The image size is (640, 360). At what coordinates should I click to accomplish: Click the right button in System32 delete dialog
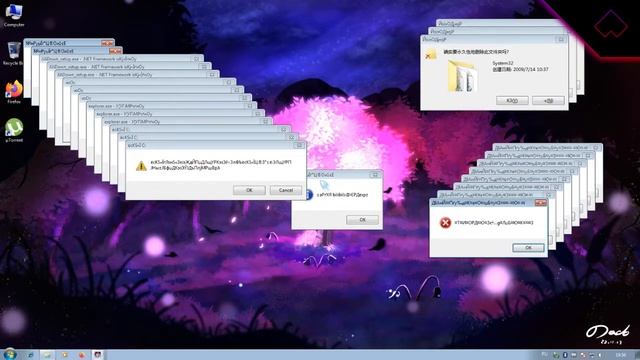point(548,100)
